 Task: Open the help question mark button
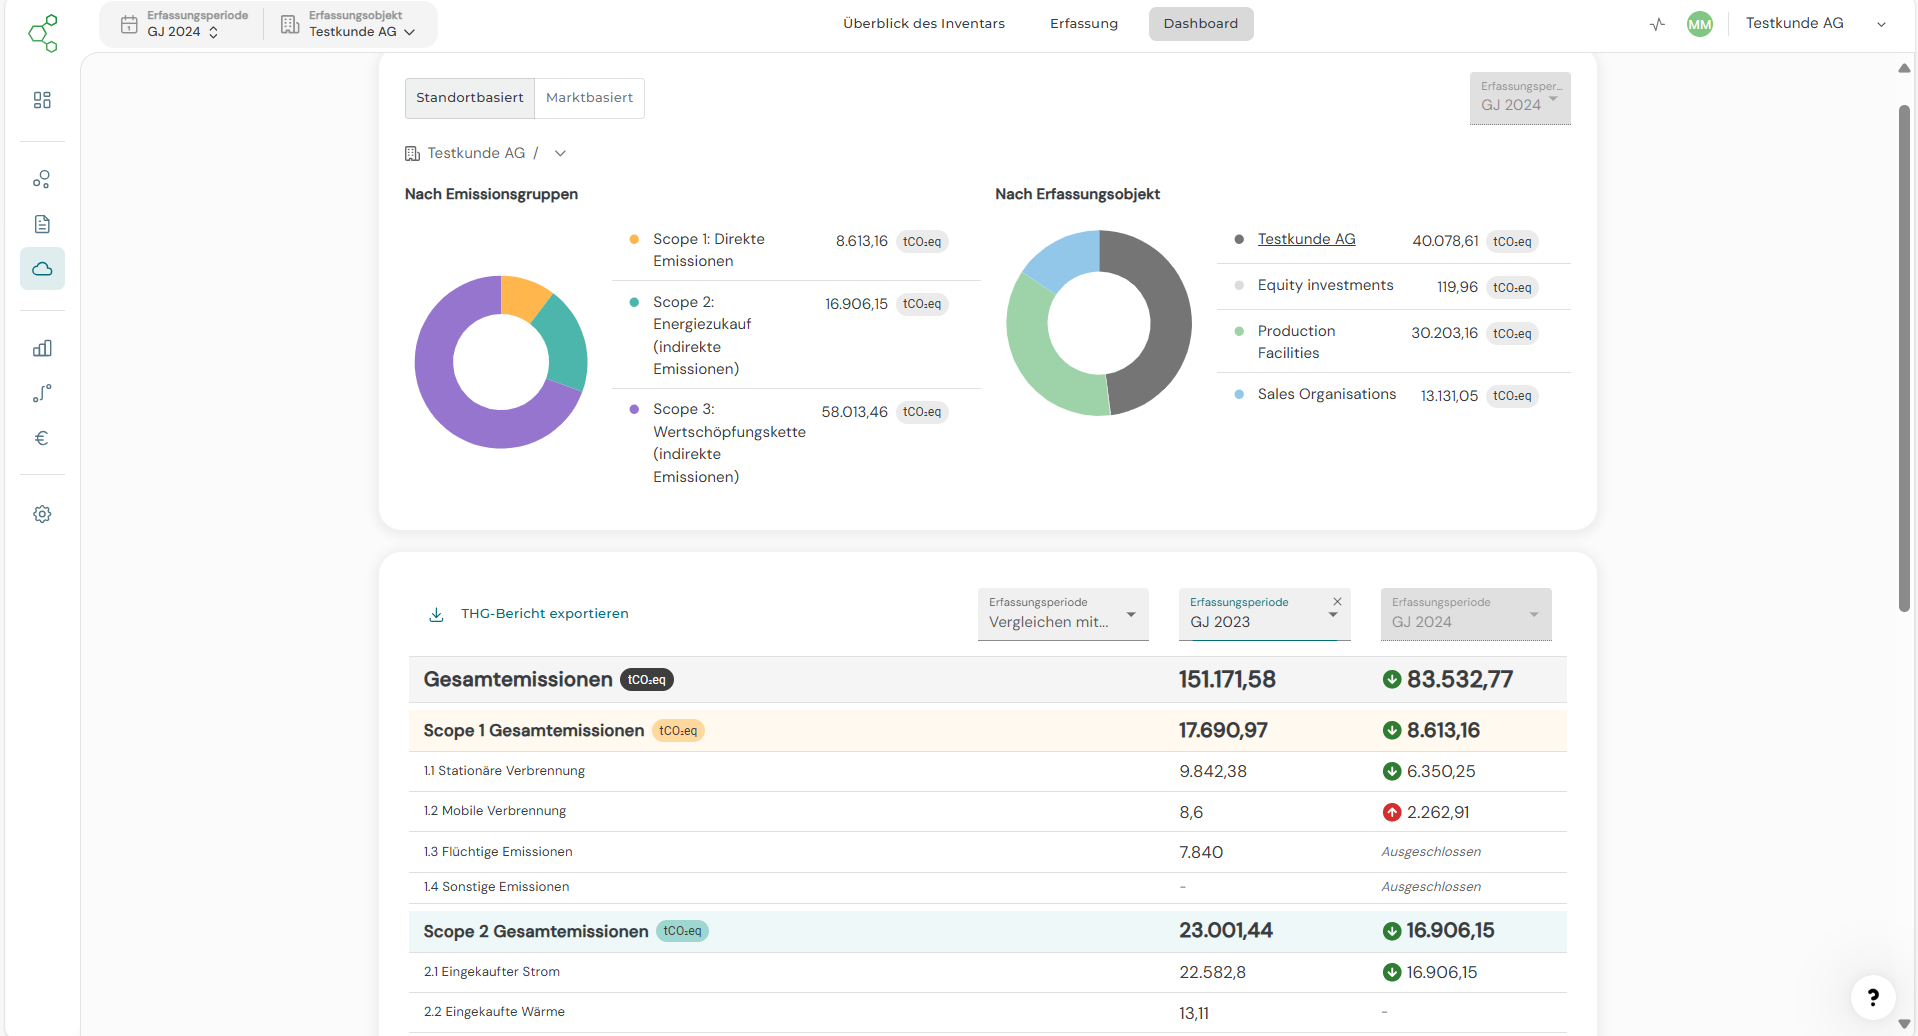pyautogui.click(x=1872, y=997)
